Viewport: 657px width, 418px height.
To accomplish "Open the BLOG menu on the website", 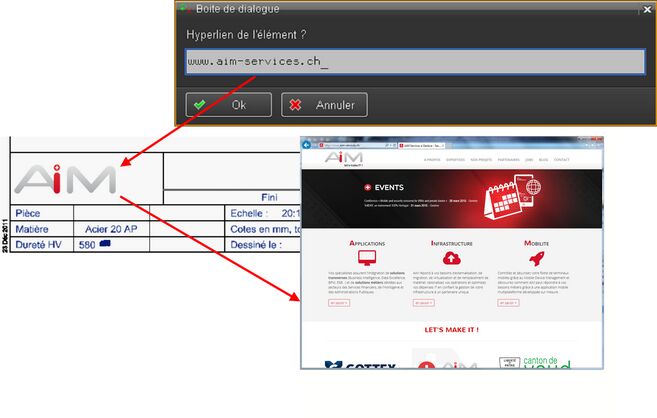I will 543,160.
